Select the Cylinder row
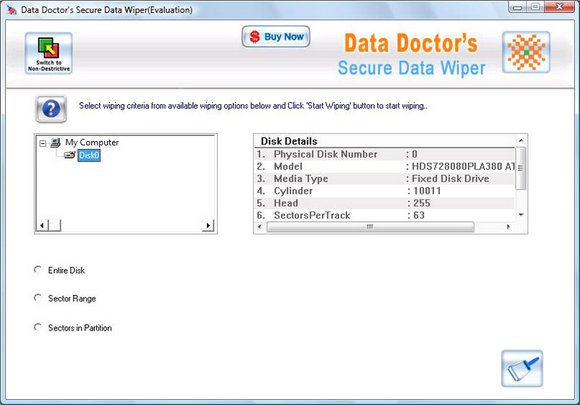This screenshot has height=405, width=580. point(385,191)
